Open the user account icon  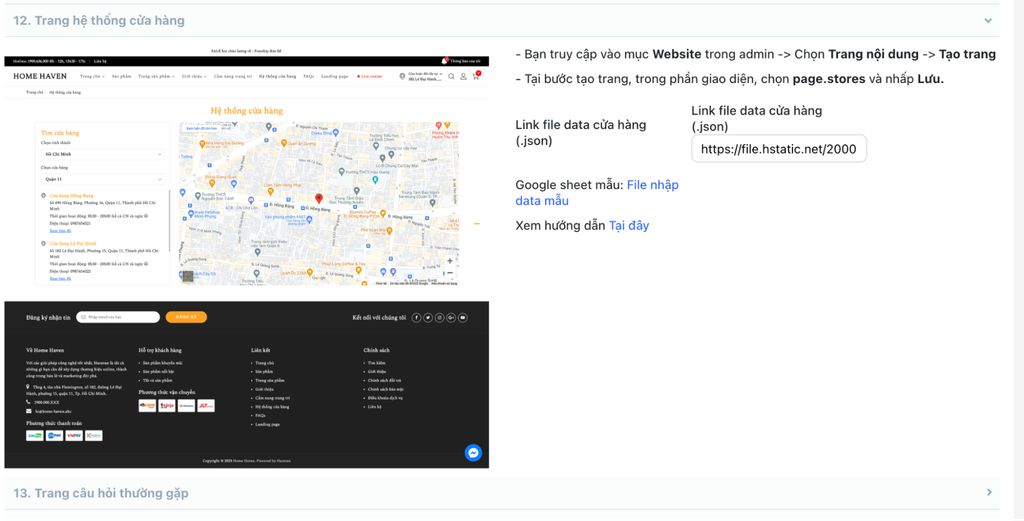click(x=463, y=76)
